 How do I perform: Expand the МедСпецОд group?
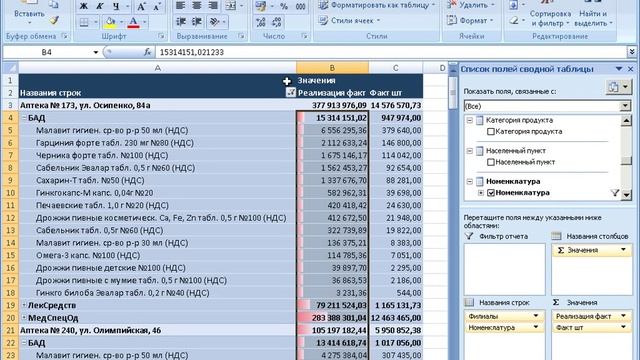pos(24,318)
